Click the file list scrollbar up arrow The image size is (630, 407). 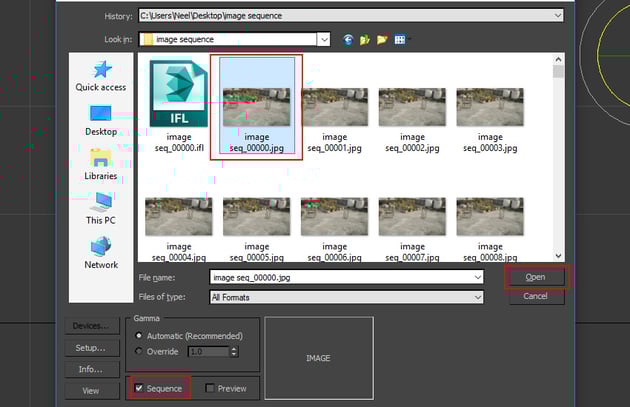click(558, 59)
